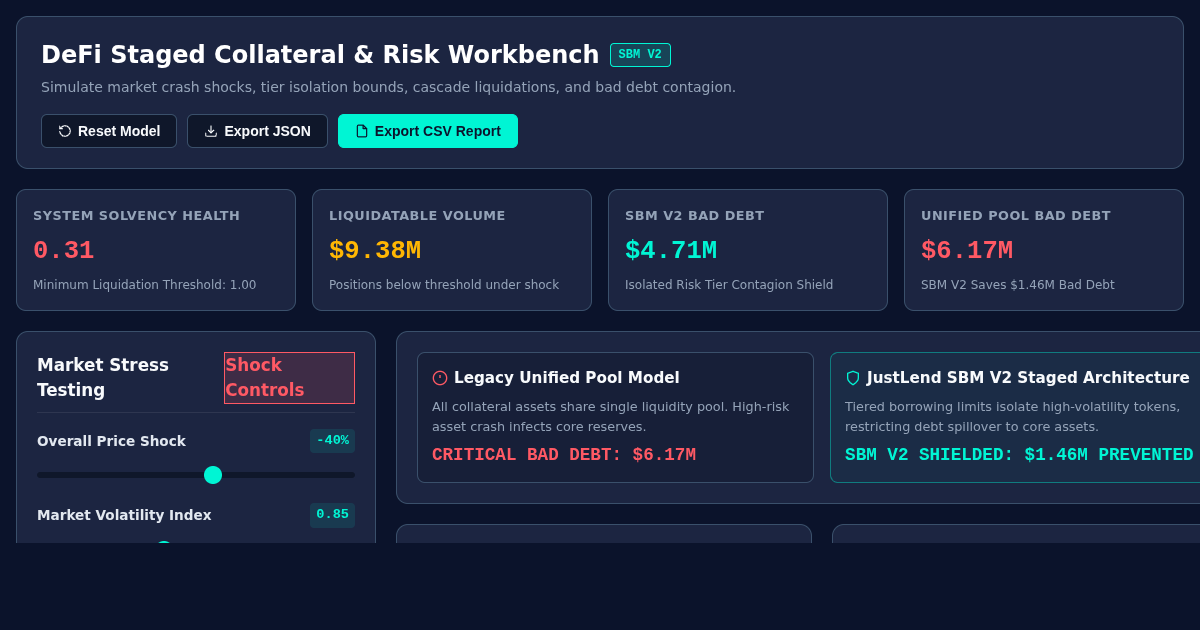
Task: Click the SBM V2 badge in the title
Action: 640,55
